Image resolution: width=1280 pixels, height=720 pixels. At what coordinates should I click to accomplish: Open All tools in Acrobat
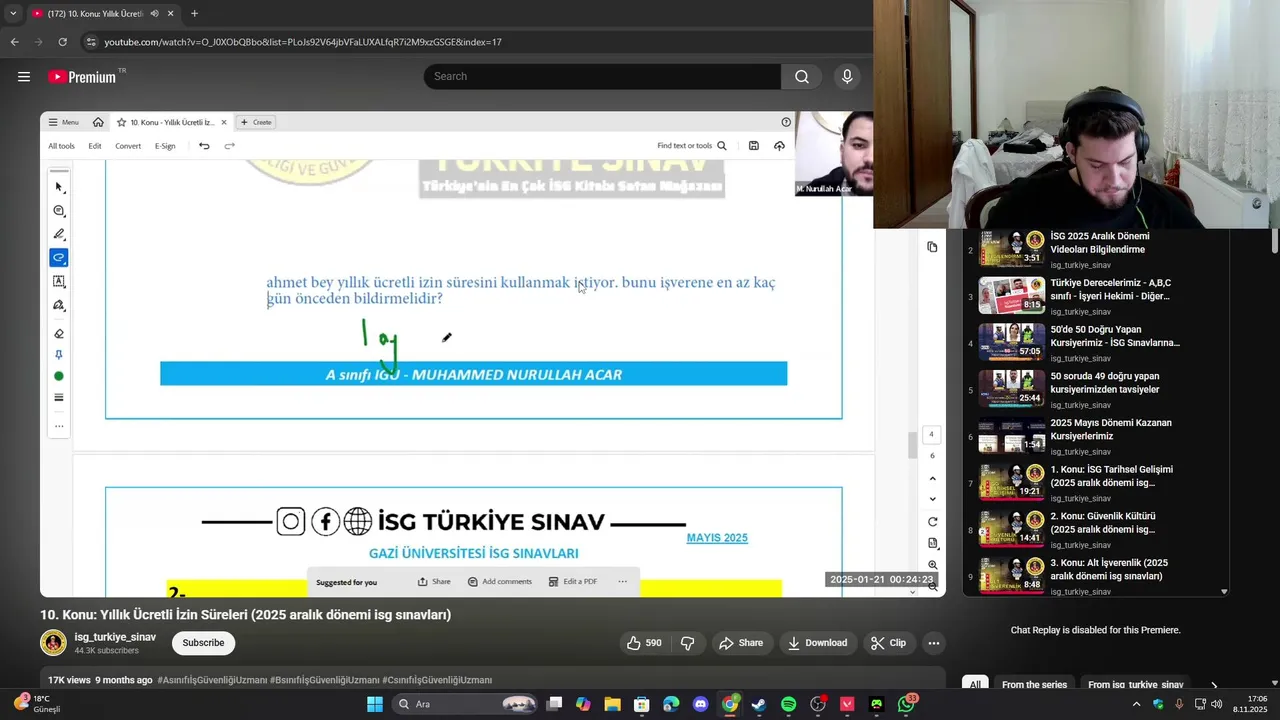click(x=61, y=146)
